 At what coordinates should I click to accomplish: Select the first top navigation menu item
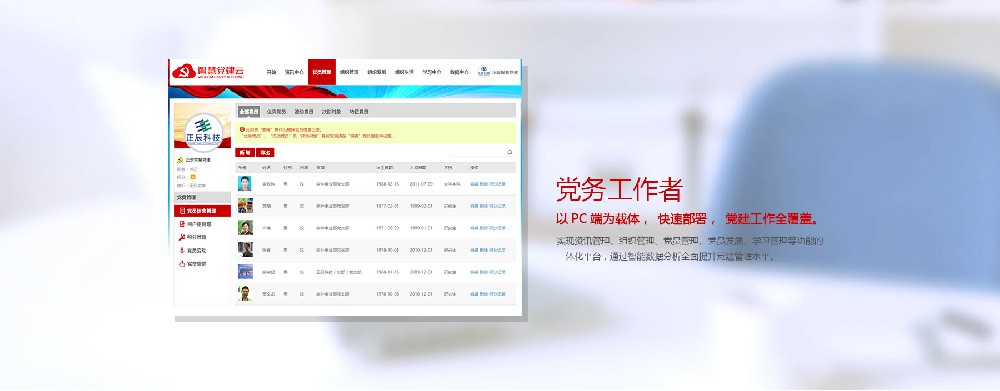272,72
